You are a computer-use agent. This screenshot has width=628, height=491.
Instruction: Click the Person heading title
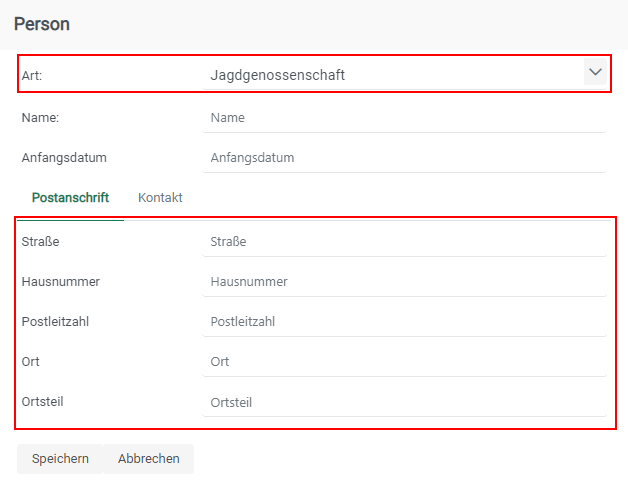pos(42,23)
